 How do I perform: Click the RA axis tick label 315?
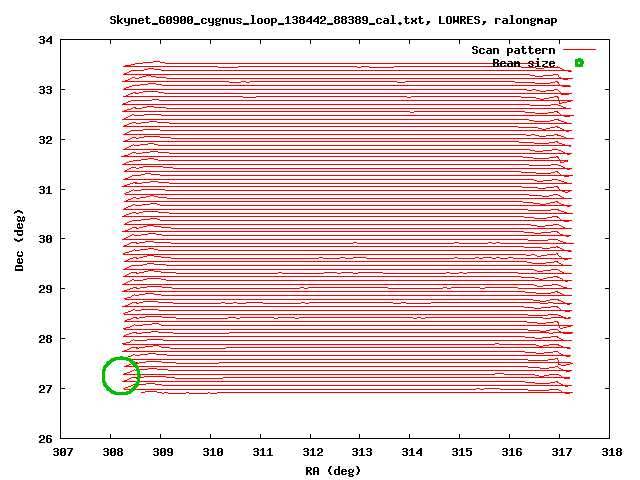click(462, 452)
